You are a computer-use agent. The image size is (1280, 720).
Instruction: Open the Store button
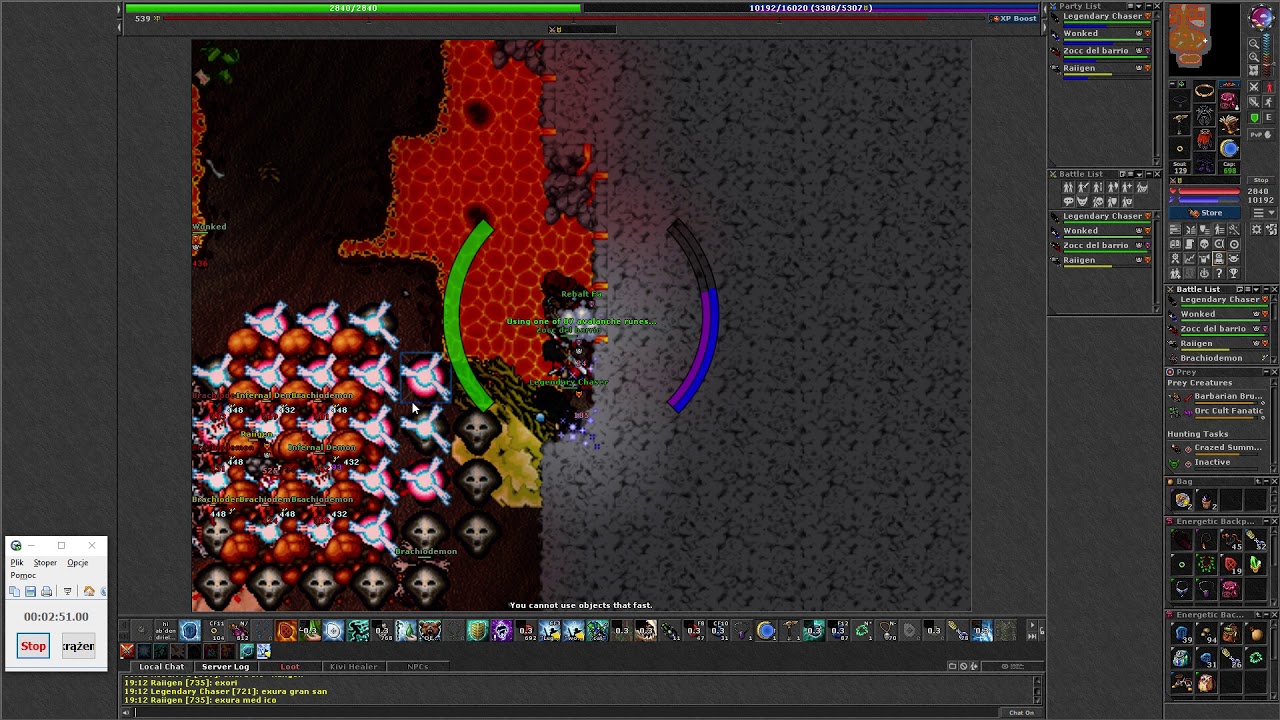point(1204,212)
